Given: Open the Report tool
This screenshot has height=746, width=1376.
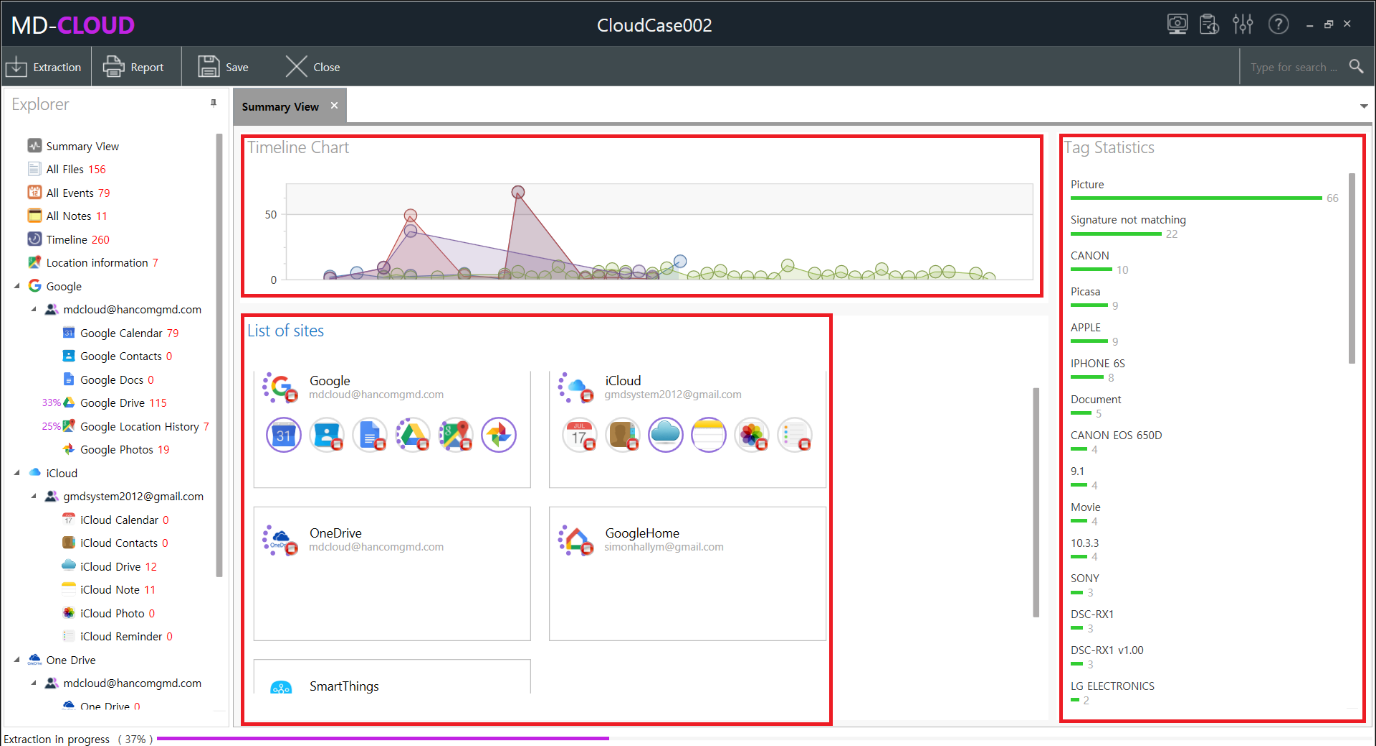Looking at the screenshot, I should point(134,67).
